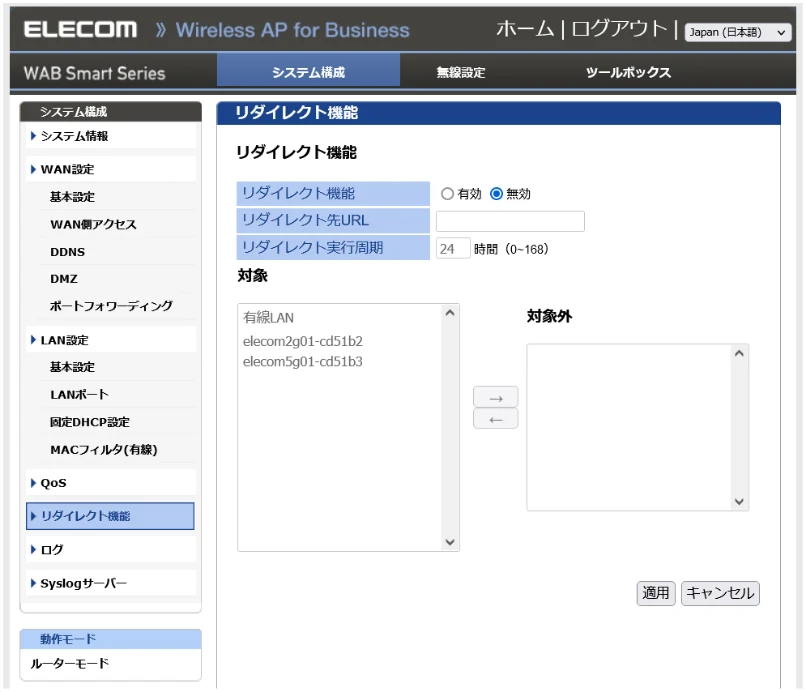Select elecom2g01-cd51b2 in the 対象 list
The image size is (806, 692).
339,341
